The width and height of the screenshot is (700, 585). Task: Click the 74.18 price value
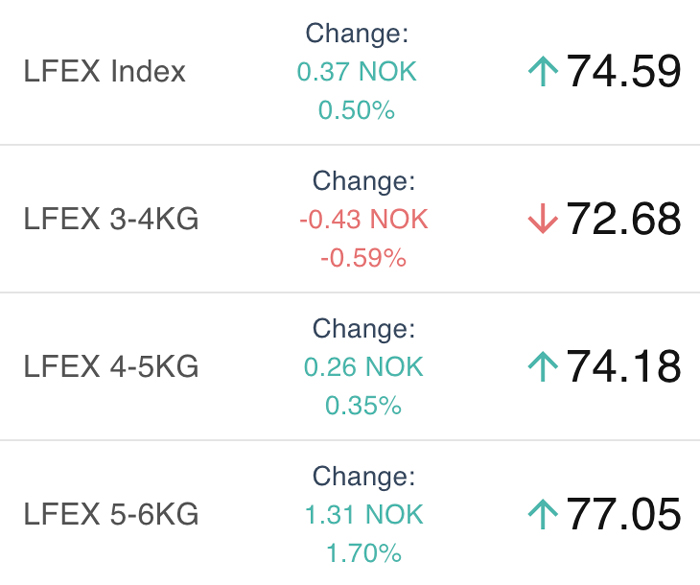point(624,367)
